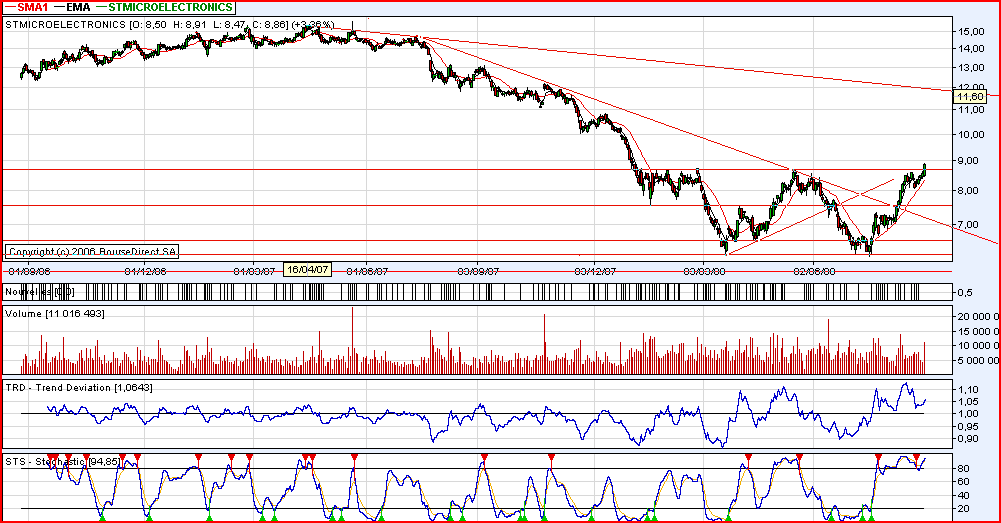Click the 15 000 0 volume axis value
The height and width of the screenshot is (523, 1001).
point(978,331)
